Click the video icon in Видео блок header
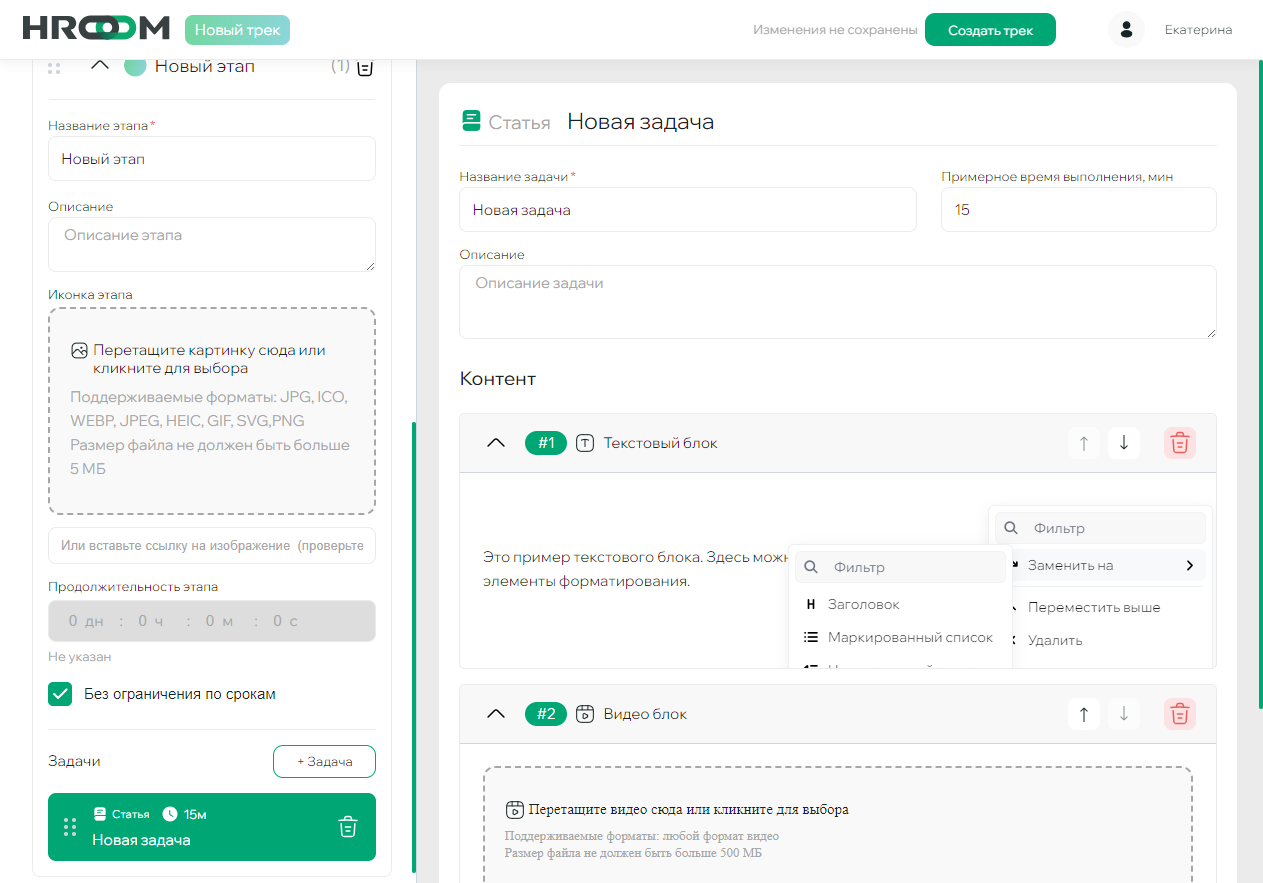 [x=585, y=713]
